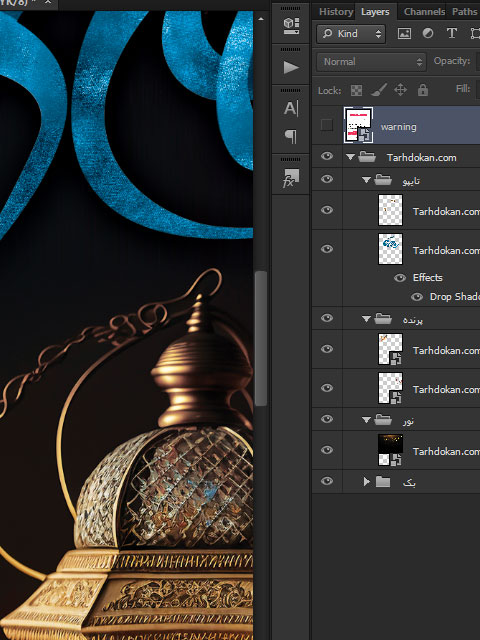Image resolution: width=480 pixels, height=640 pixels.
Task: Filter layers by adjustment layers icon
Action: (428, 33)
